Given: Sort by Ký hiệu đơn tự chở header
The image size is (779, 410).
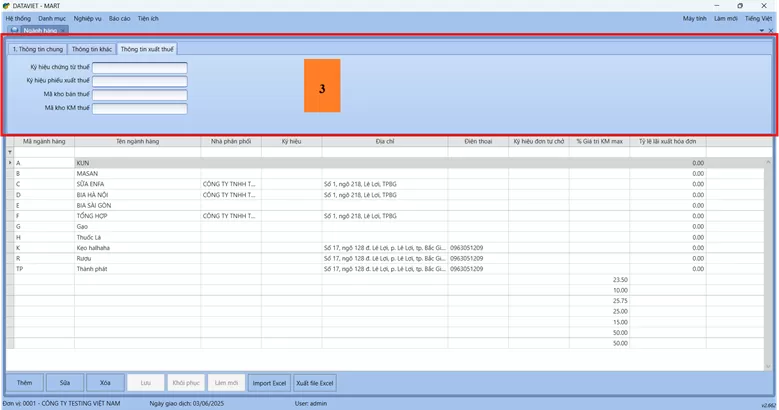Looking at the screenshot, I should click(x=539, y=142).
